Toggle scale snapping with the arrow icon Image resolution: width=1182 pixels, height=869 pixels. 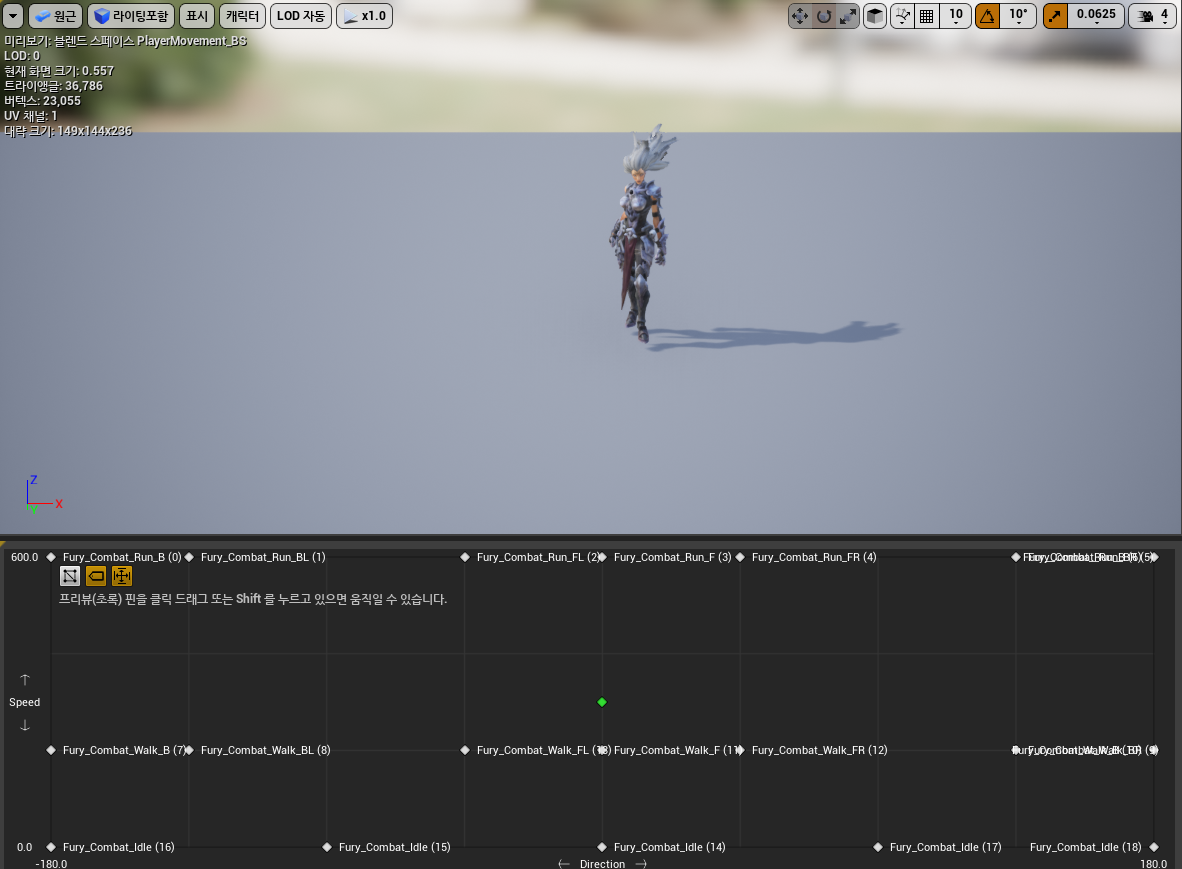[x=1055, y=16]
